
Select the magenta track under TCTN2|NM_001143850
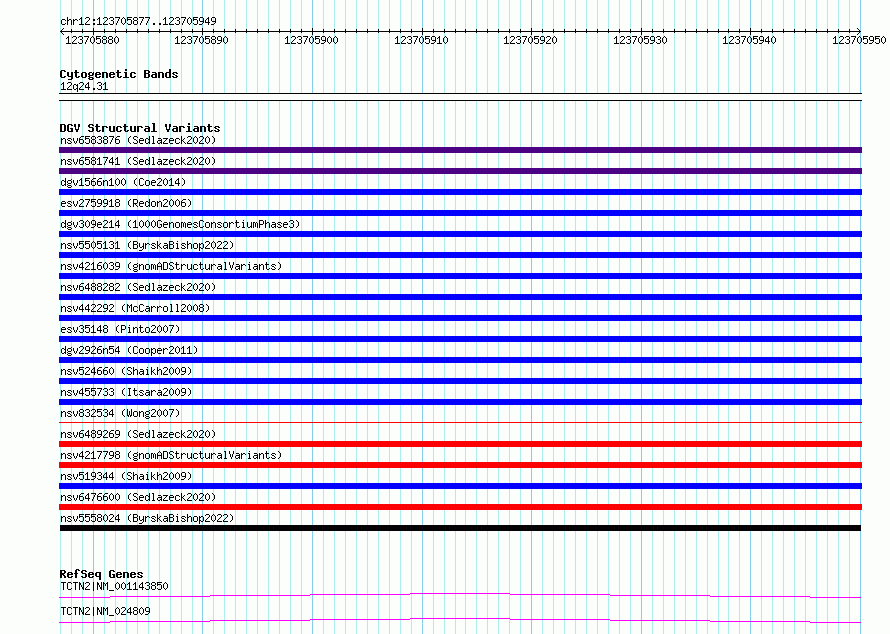[460, 595]
